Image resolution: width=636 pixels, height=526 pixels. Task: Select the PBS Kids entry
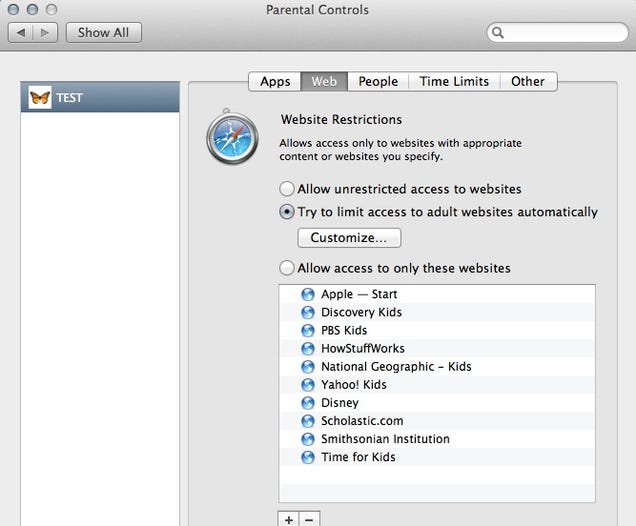(437, 331)
